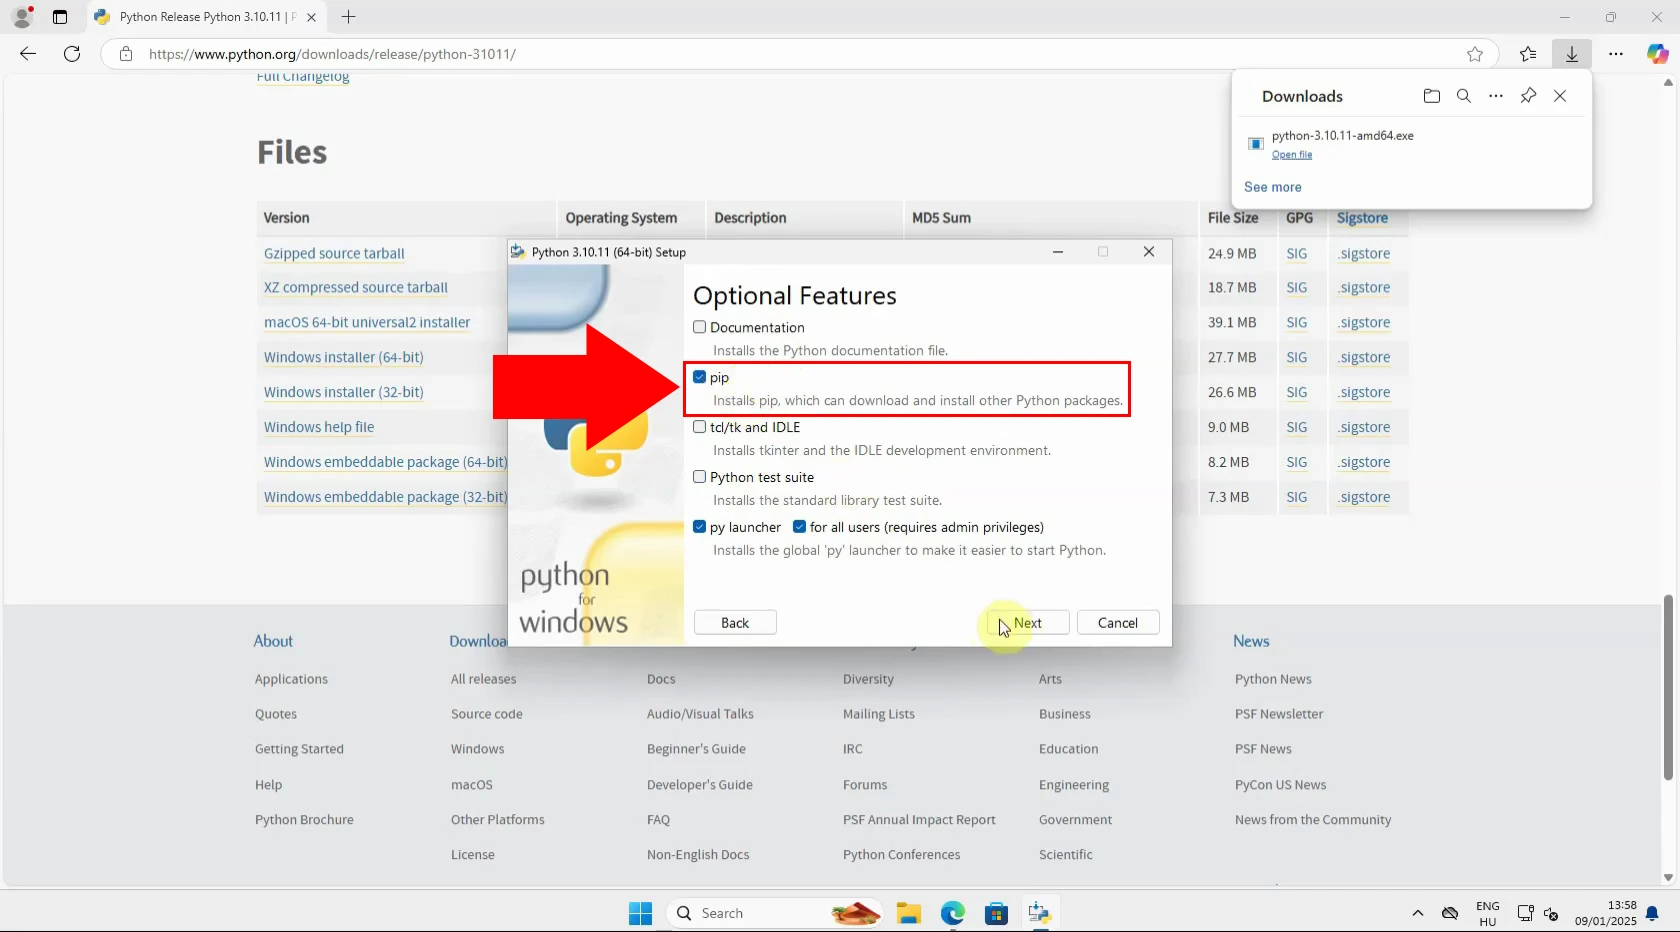Download Windows installer (64-bit)
The width and height of the screenshot is (1680, 932).
tap(344, 358)
